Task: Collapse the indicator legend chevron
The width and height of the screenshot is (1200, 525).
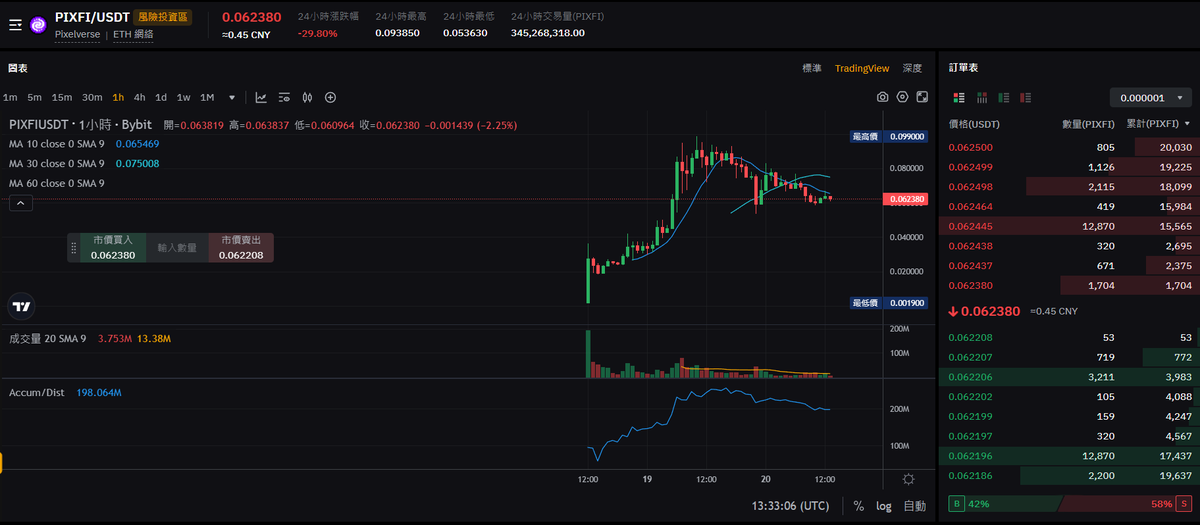Action: [22, 203]
